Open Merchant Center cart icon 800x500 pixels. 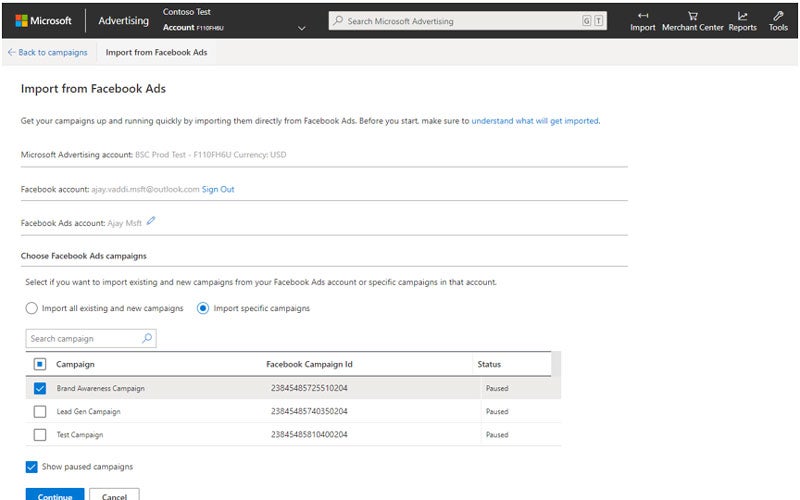[692, 16]
